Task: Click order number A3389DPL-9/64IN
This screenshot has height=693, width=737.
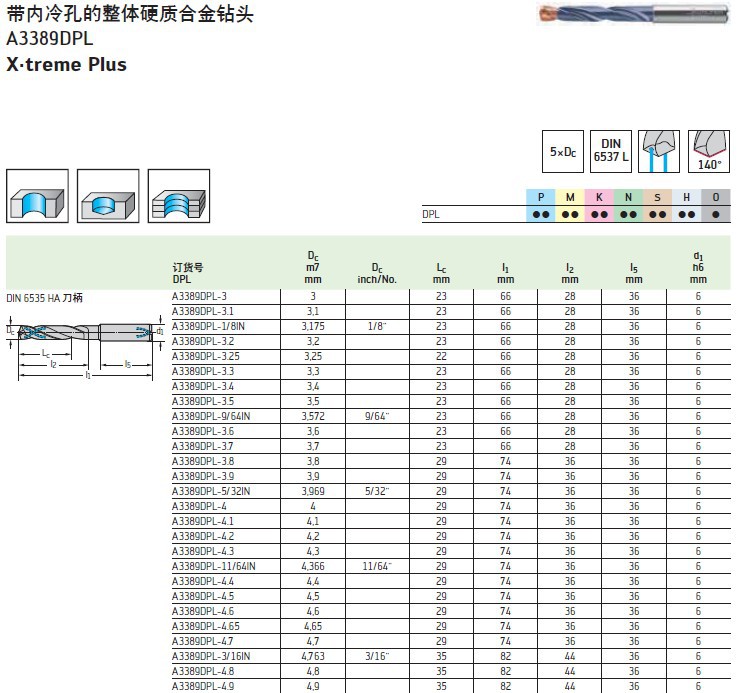Action: [x=211, y=416]
